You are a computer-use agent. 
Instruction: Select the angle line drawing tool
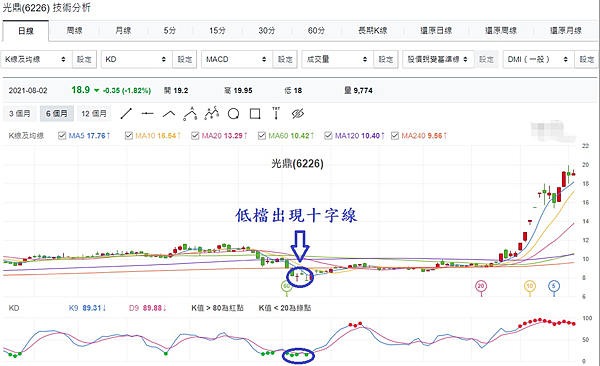(x=169, y=114)
